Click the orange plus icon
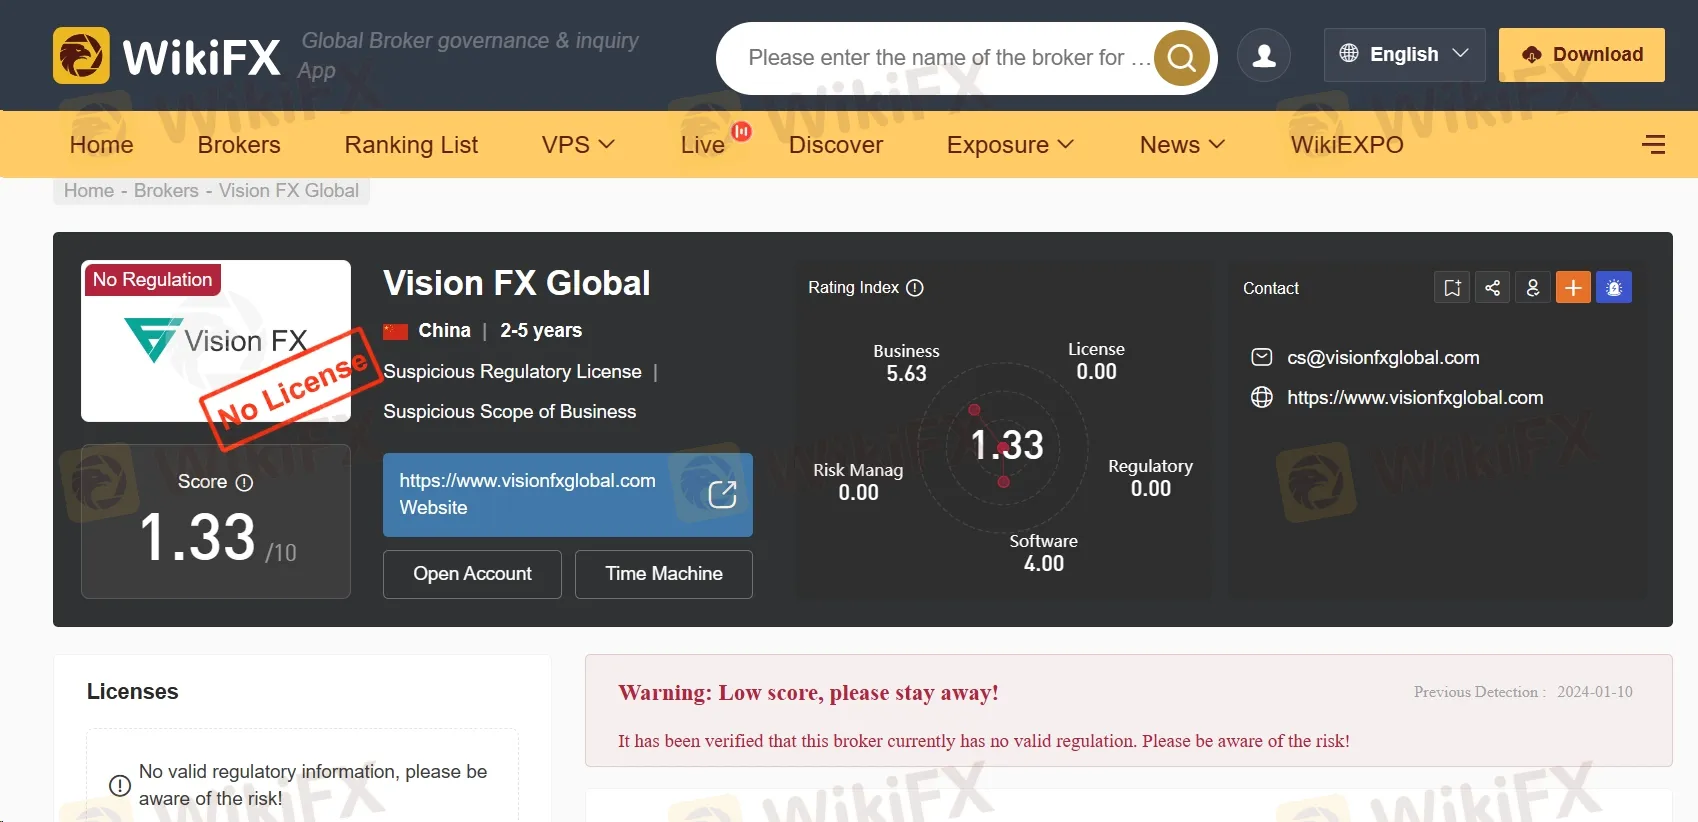 pos(1573,288)
